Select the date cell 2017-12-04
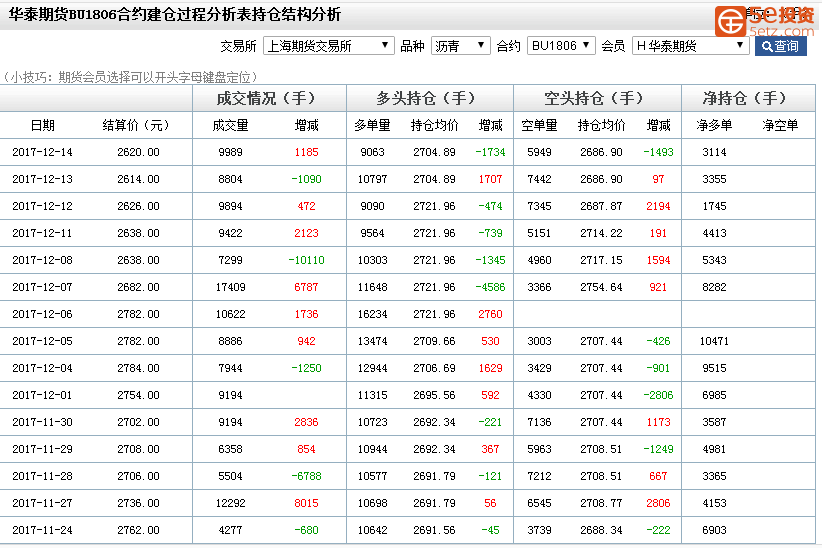The image size is (822, 548). coord(42,369)
